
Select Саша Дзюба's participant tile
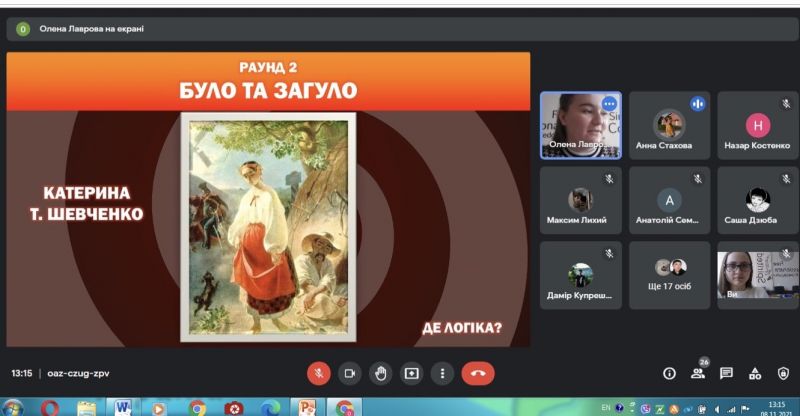pos(758,201)
